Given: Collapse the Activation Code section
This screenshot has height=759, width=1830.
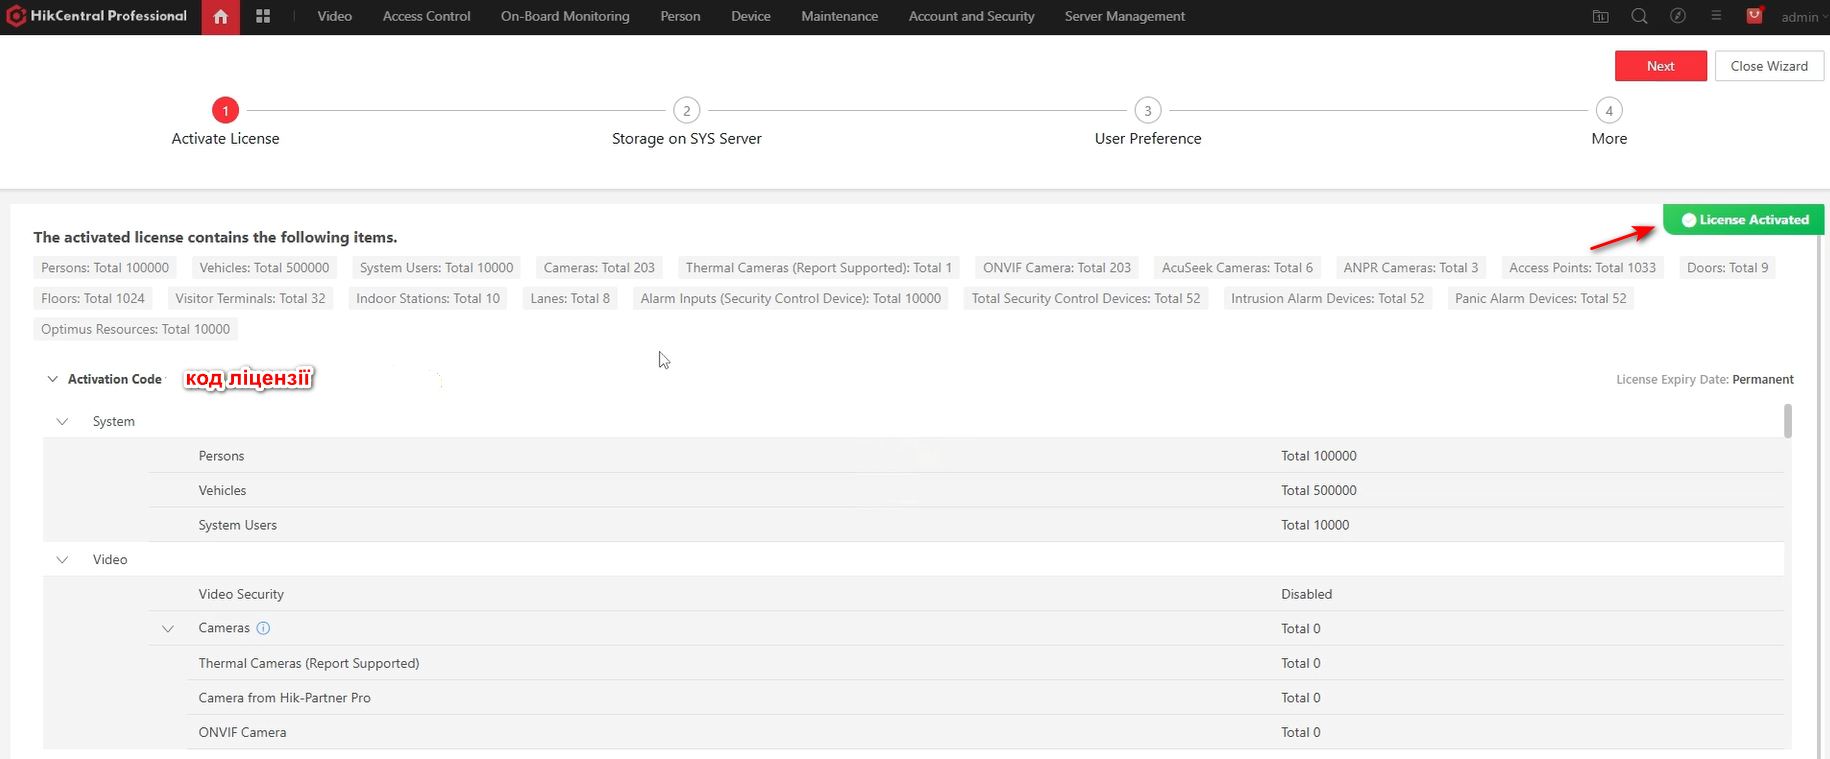Looking at the screenshot, I should coord(53,379).
